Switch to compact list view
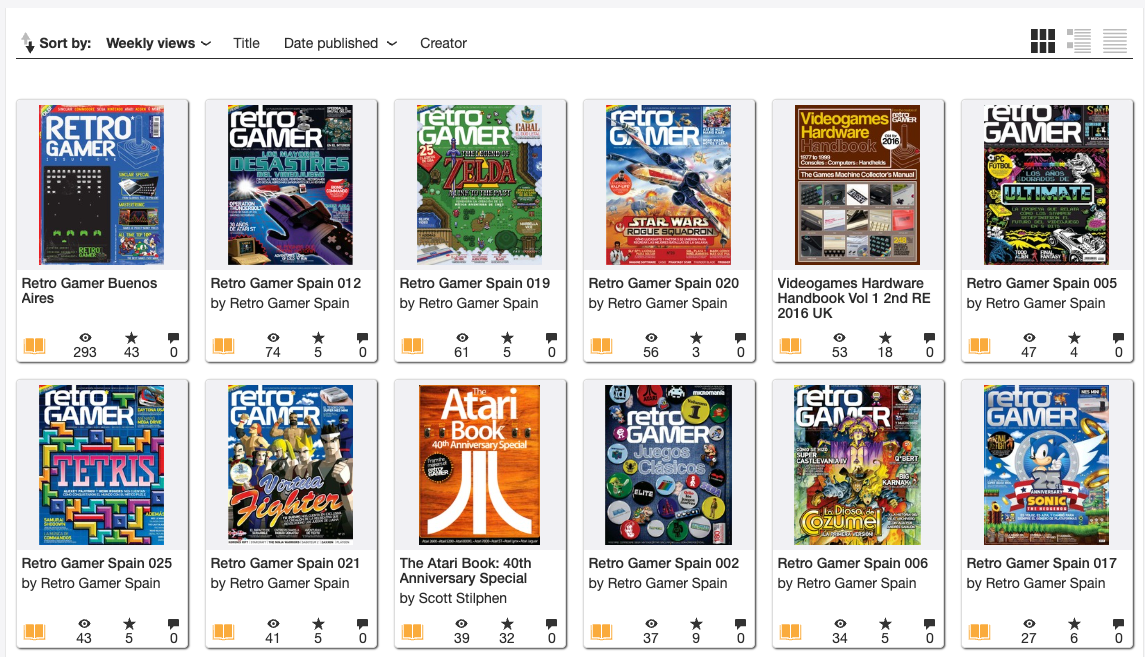The width and height of the screenshot is (1145, 657). (x=1115, y=41)
